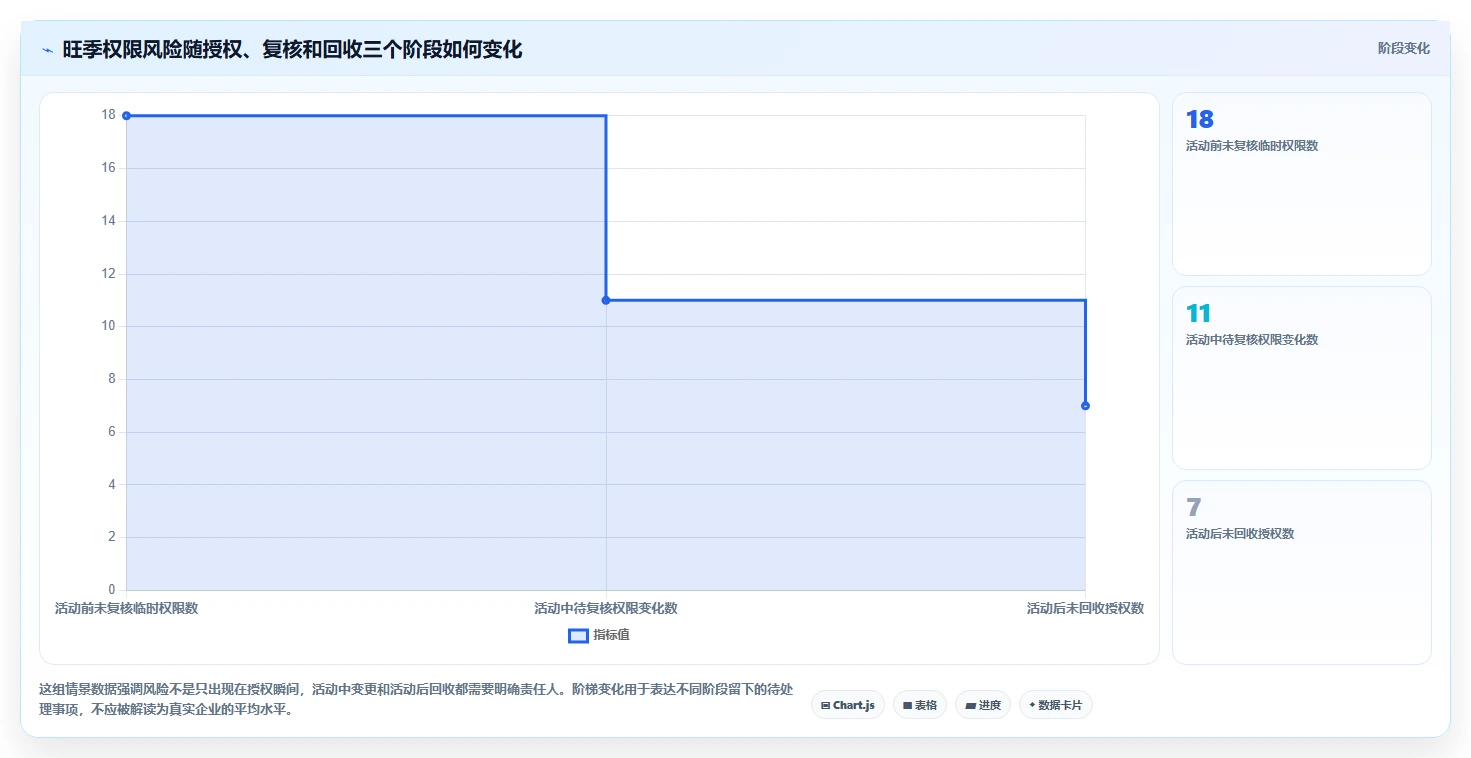Open the 表格 tag
Image resolution: width=1471 pixels, height=758 pixels.
point(920,705)
